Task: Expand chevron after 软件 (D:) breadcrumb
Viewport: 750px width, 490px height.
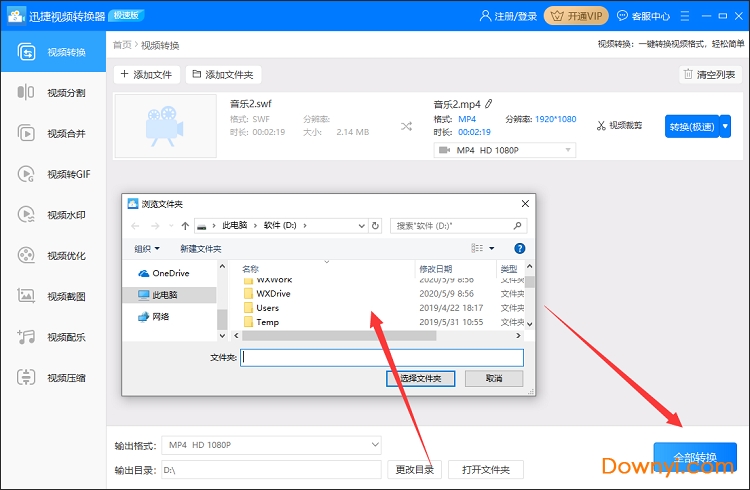Action: pos(305,225)
